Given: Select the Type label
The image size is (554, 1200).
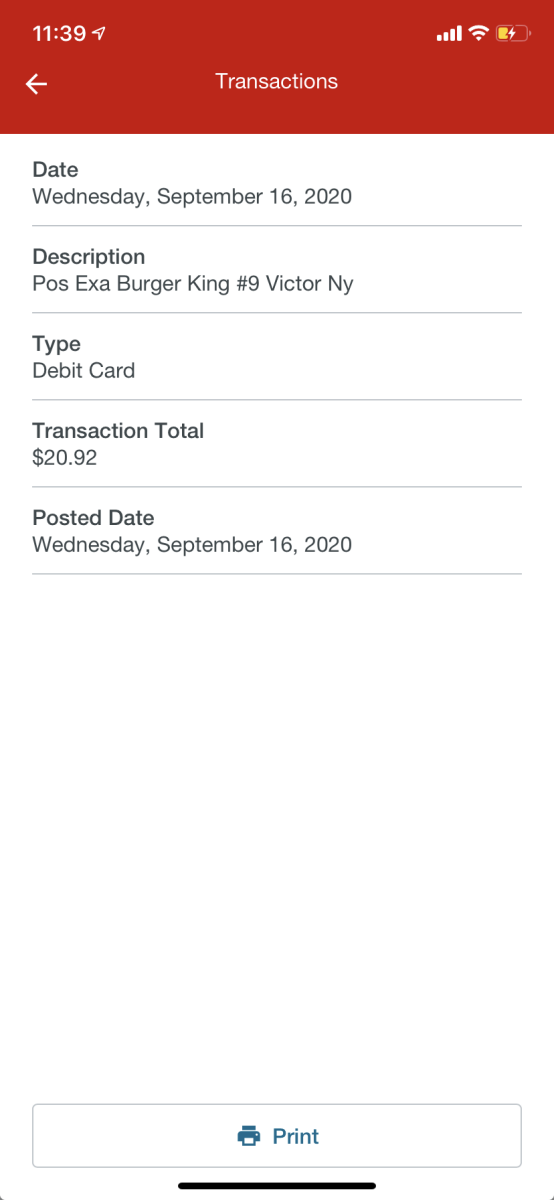Looking at the screenshot, I should tap(56, 344).
